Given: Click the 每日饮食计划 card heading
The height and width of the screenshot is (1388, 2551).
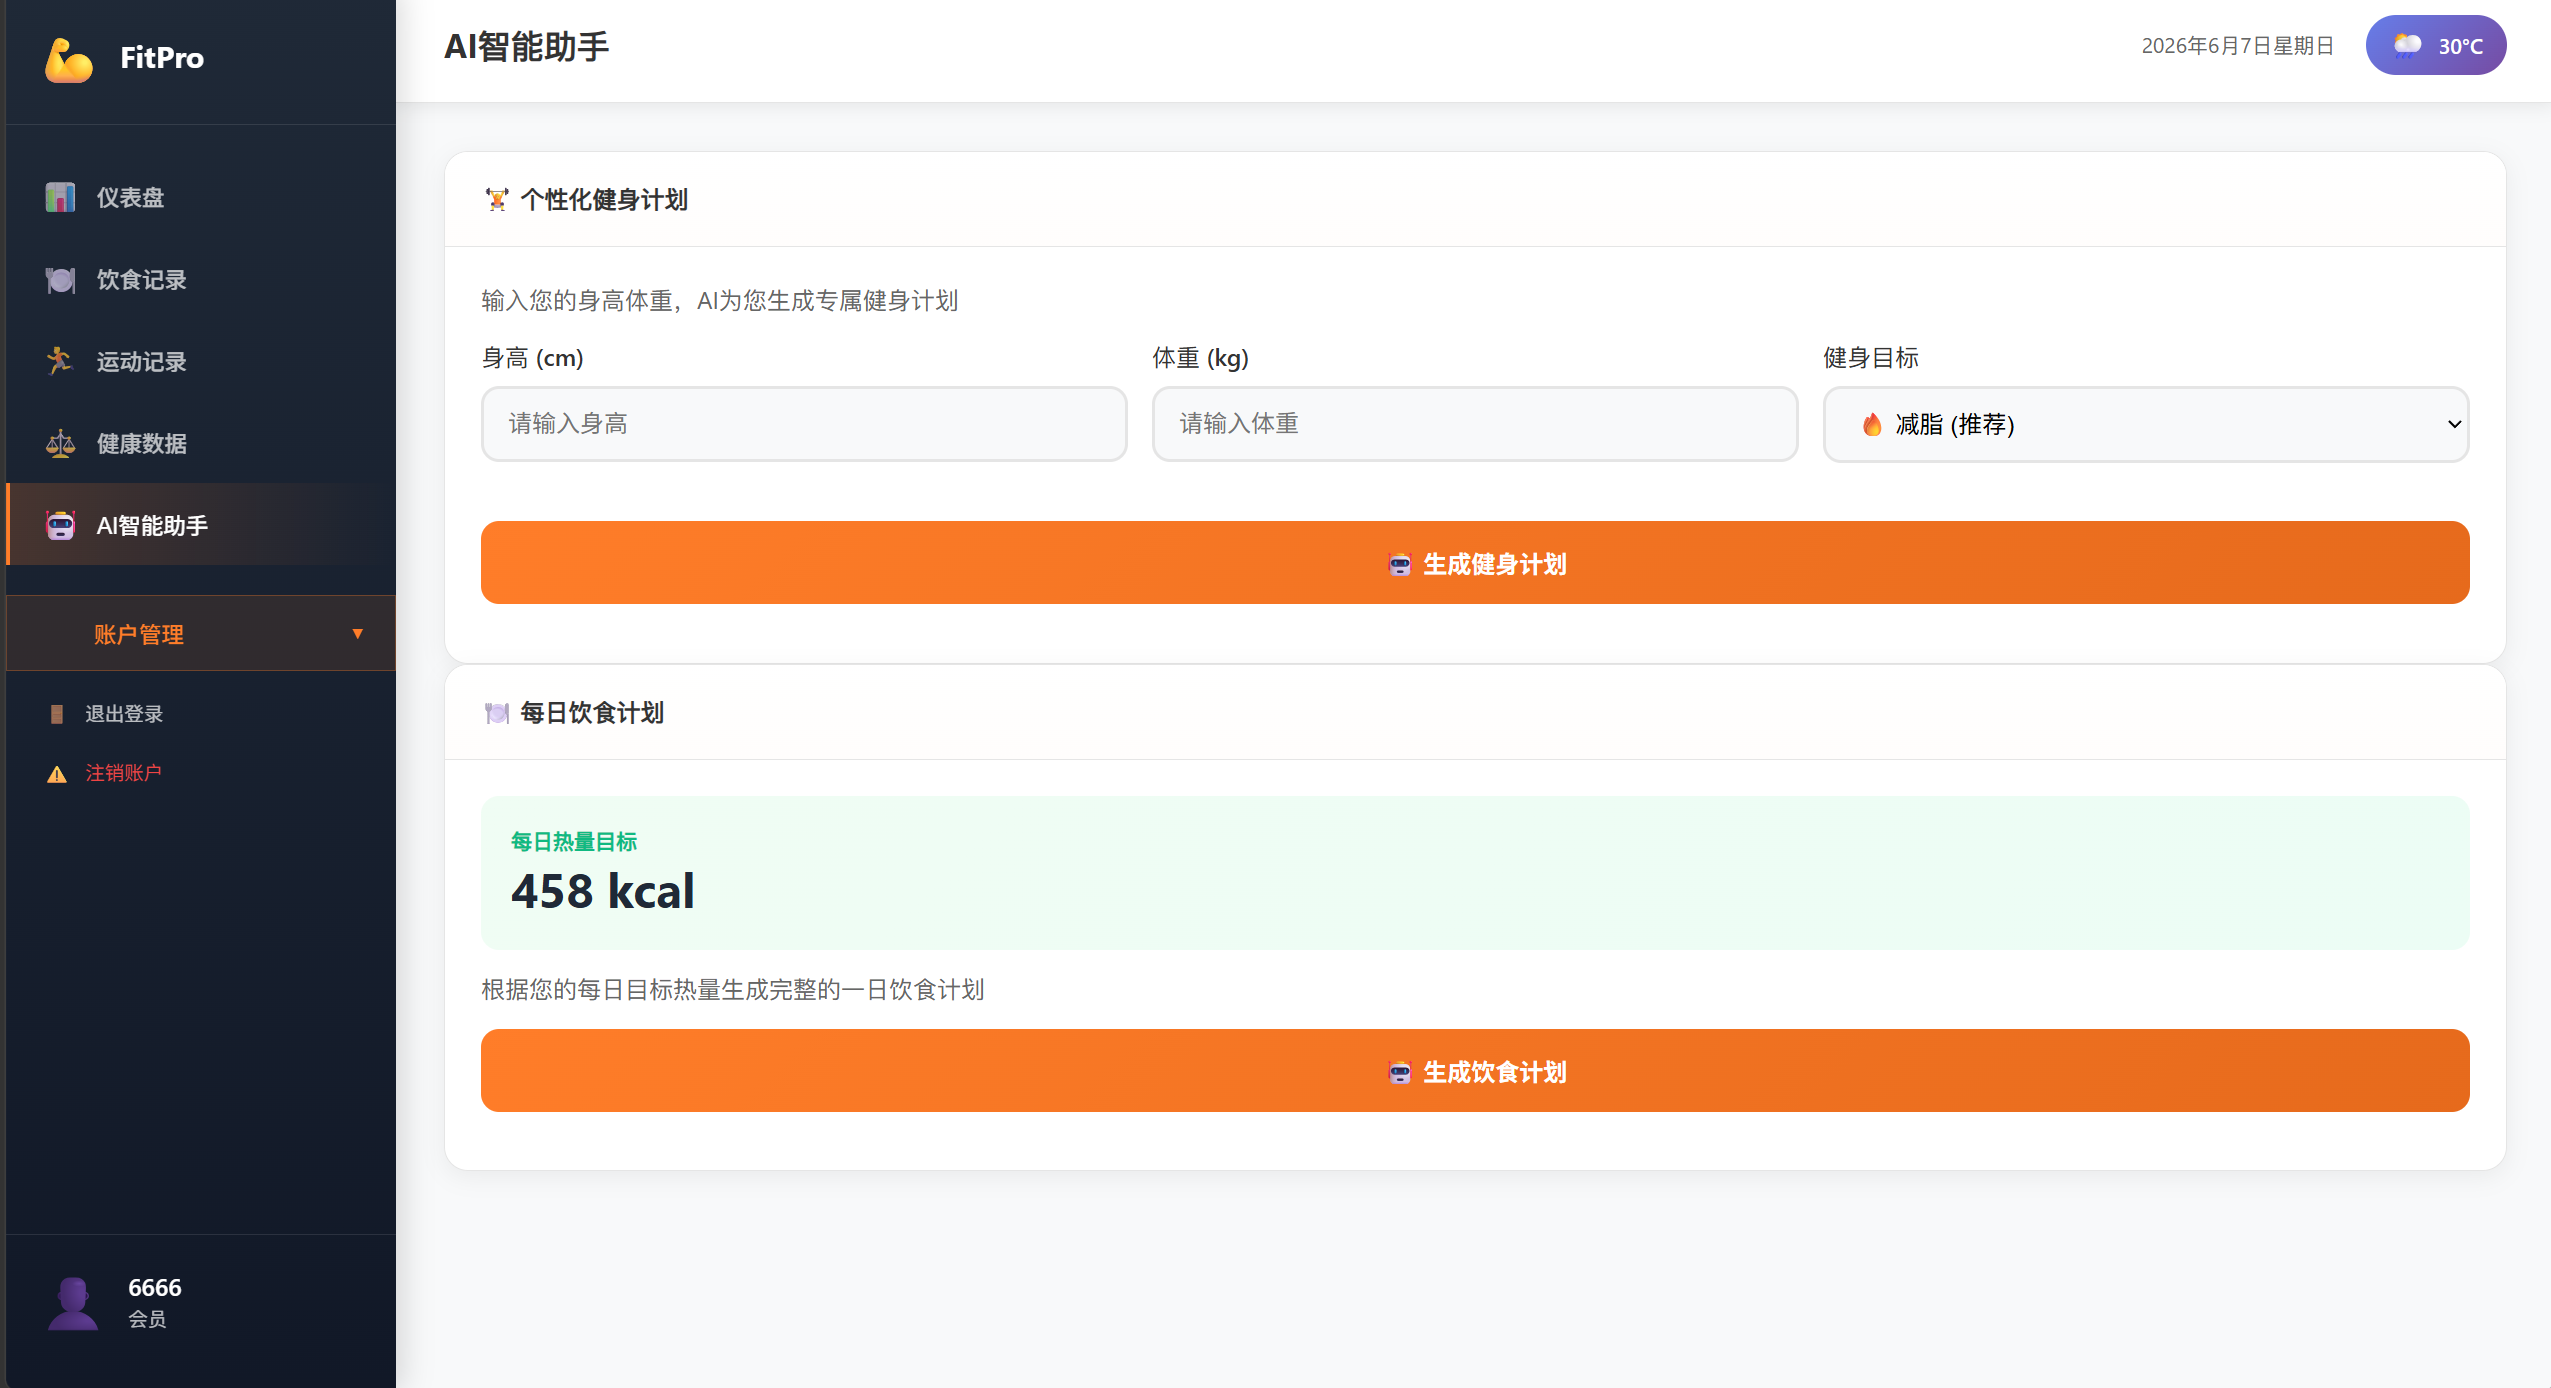Looking at the screenshot, I should (592, 713).
